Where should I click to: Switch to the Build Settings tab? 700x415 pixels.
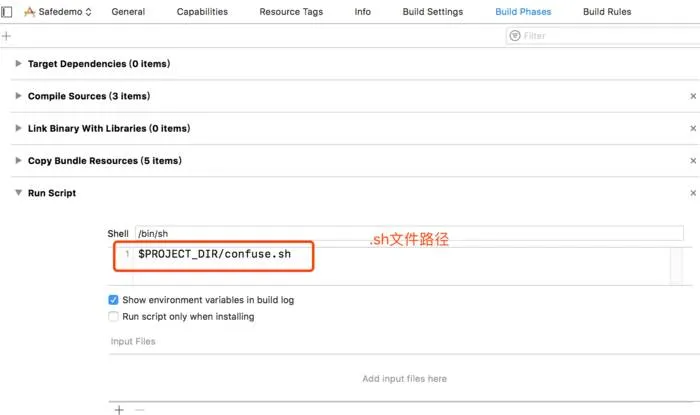[433, 12]
